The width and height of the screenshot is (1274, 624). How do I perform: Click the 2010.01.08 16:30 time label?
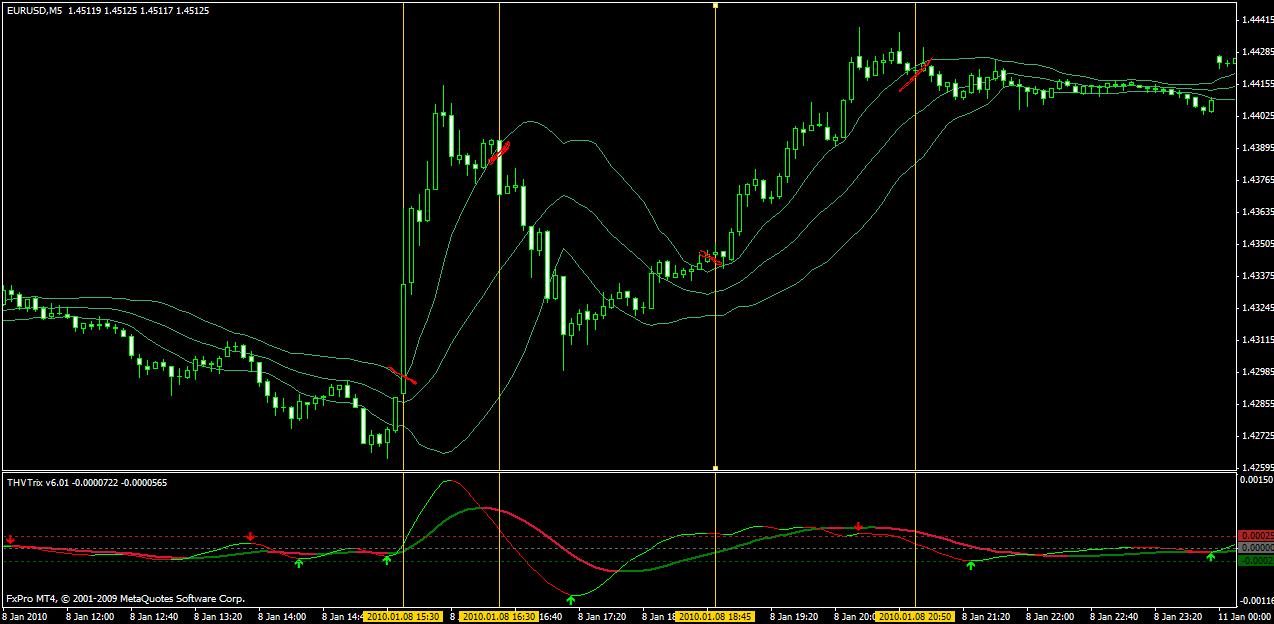[499, 617]
